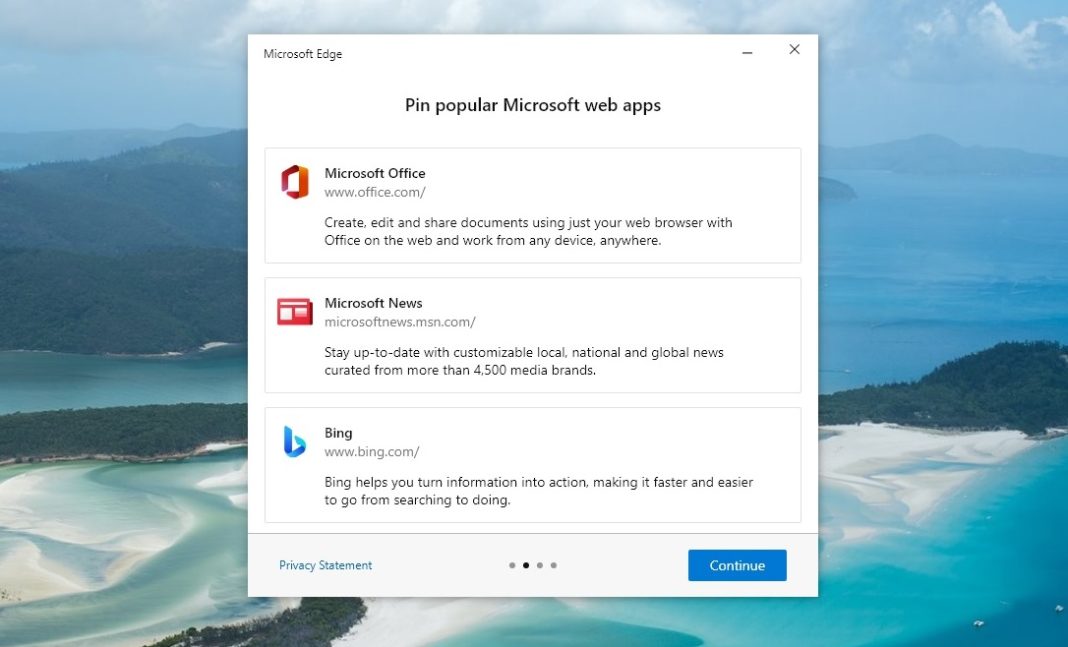Select the Bing card
This screenshot has height=647, width=1068.
point(532,463)
